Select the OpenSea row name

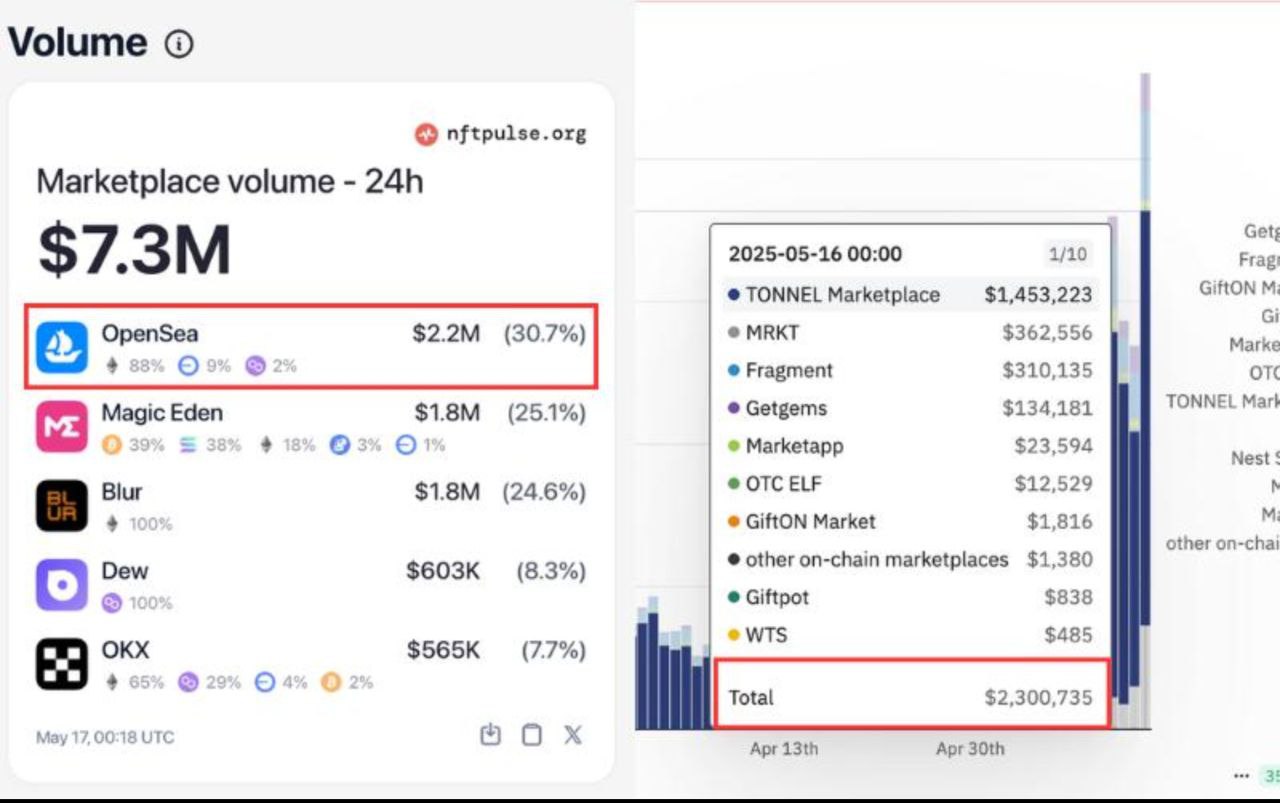(x=150, y=334)
